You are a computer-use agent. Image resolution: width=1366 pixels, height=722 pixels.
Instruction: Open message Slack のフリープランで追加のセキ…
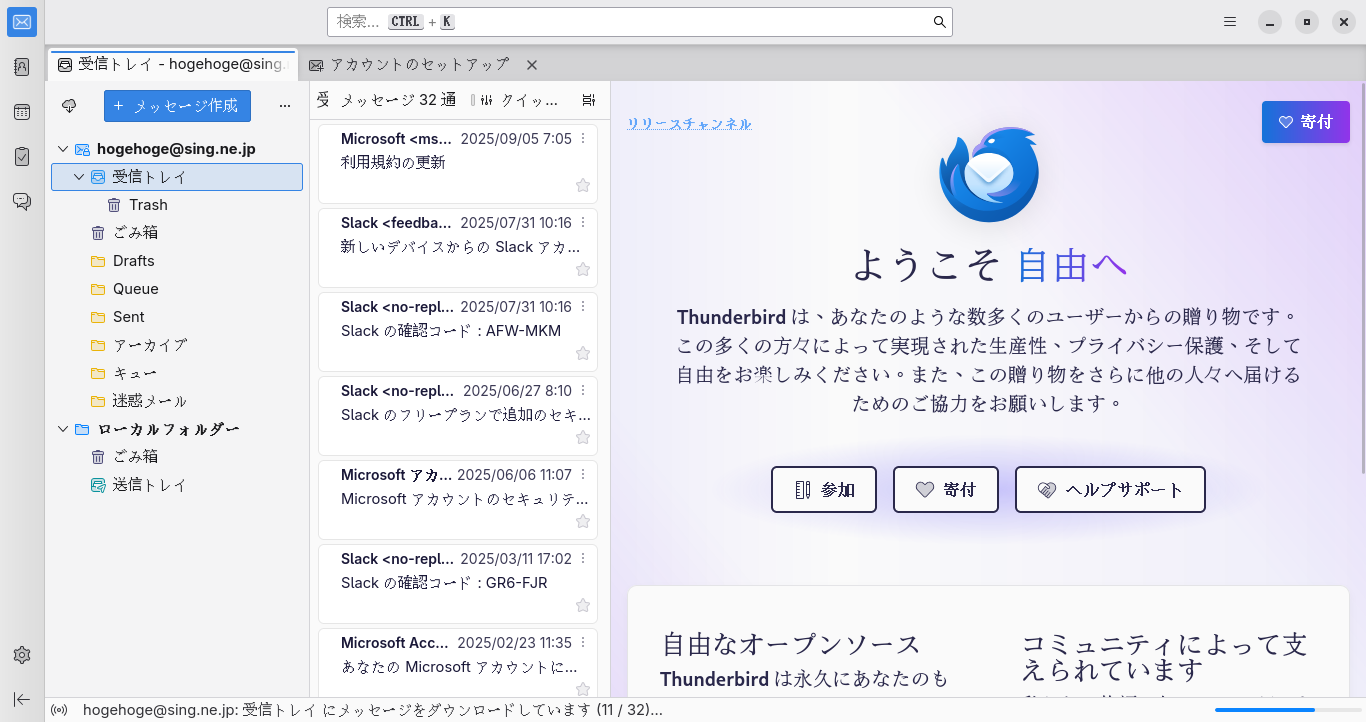pyautogui.click(x=457, y=415)
